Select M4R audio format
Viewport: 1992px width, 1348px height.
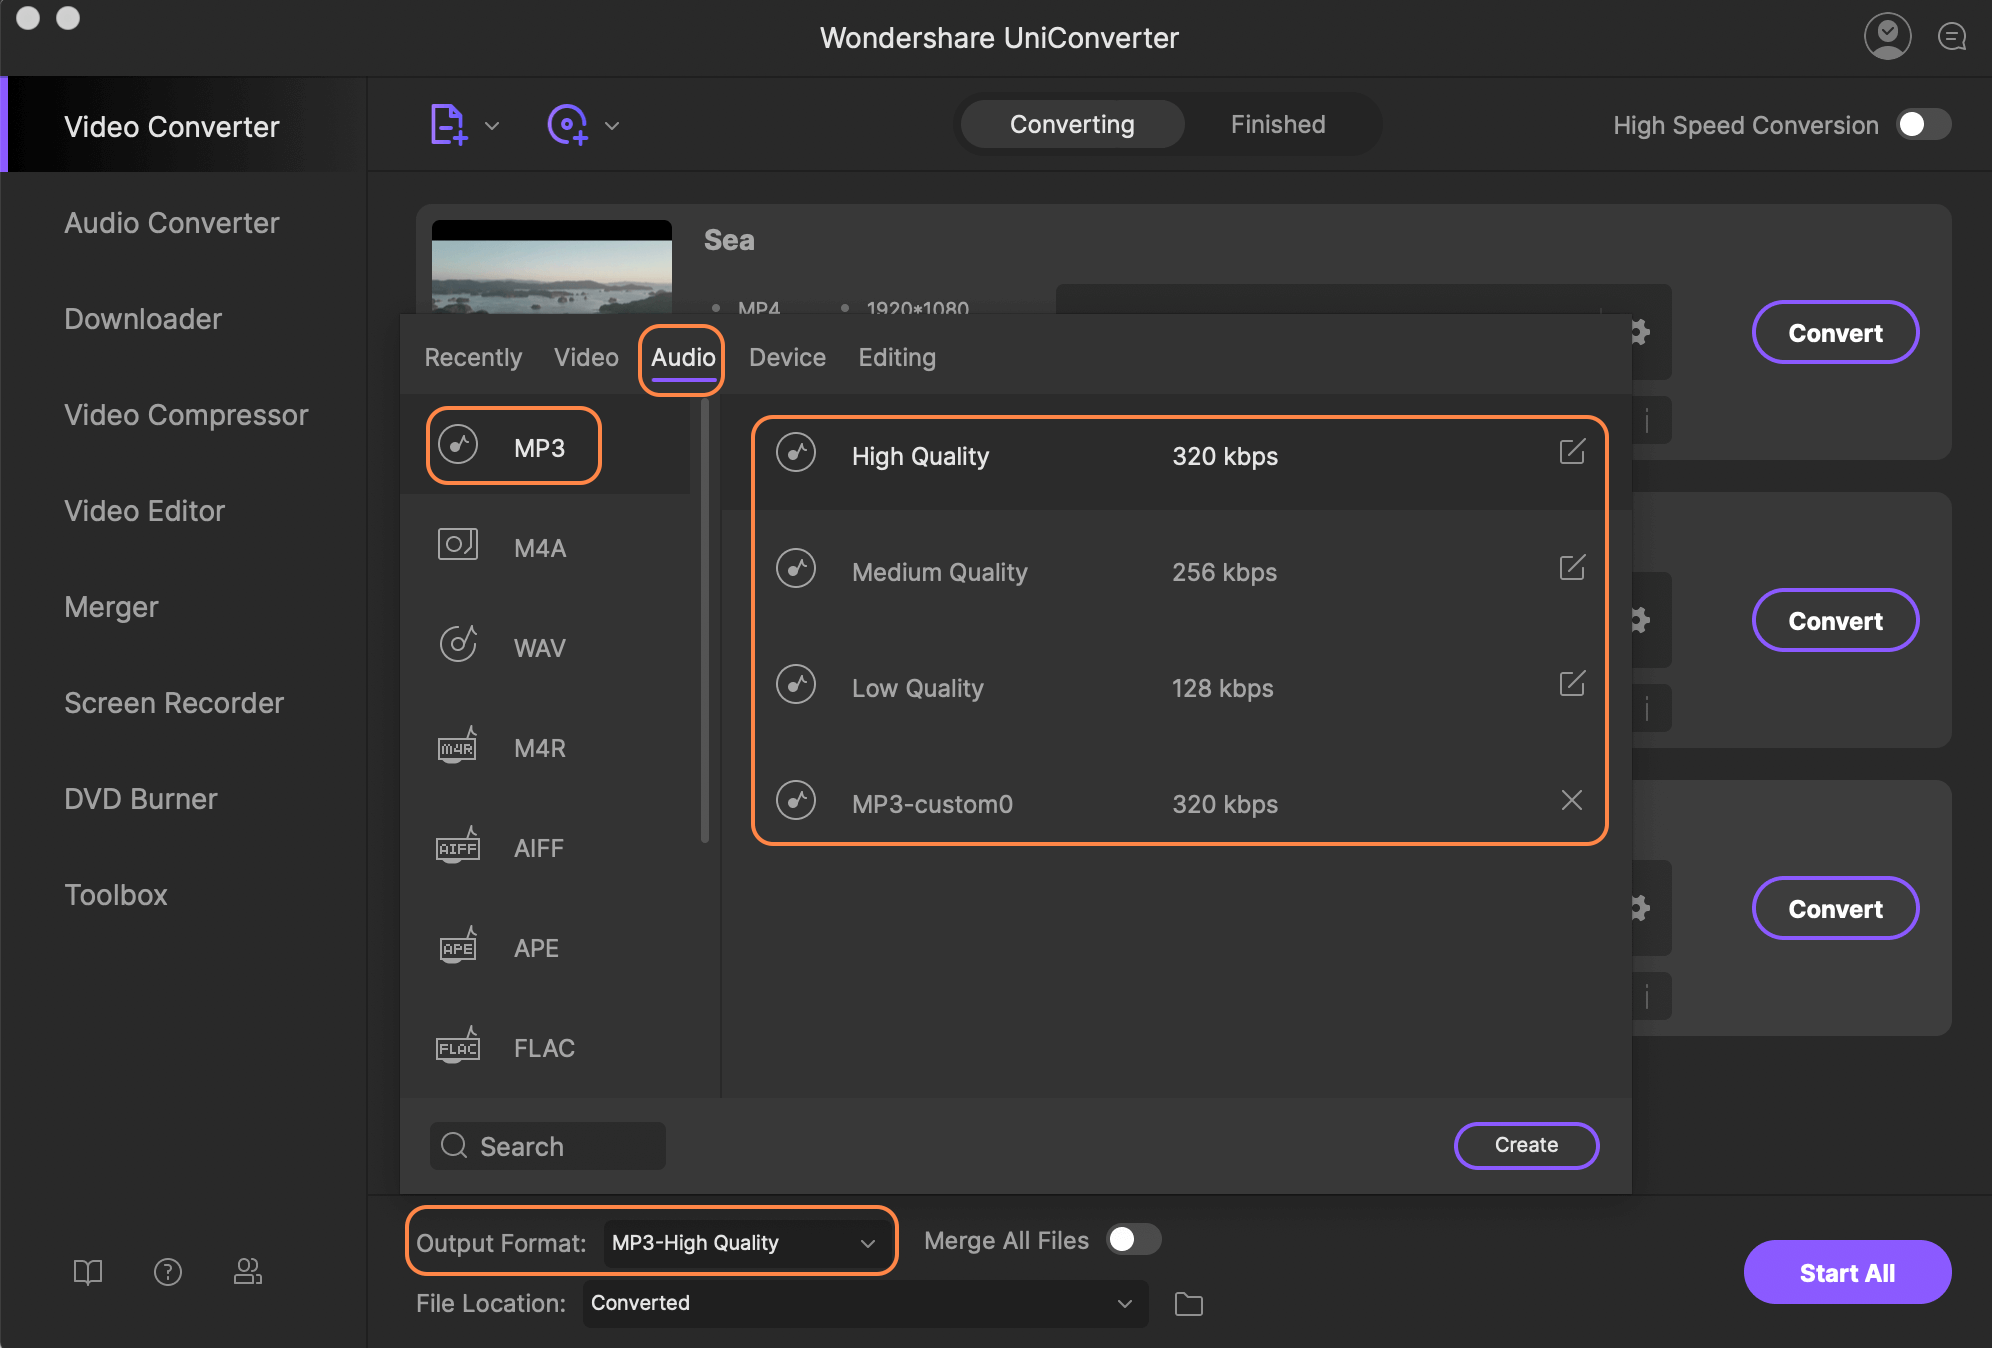[540, 748]
